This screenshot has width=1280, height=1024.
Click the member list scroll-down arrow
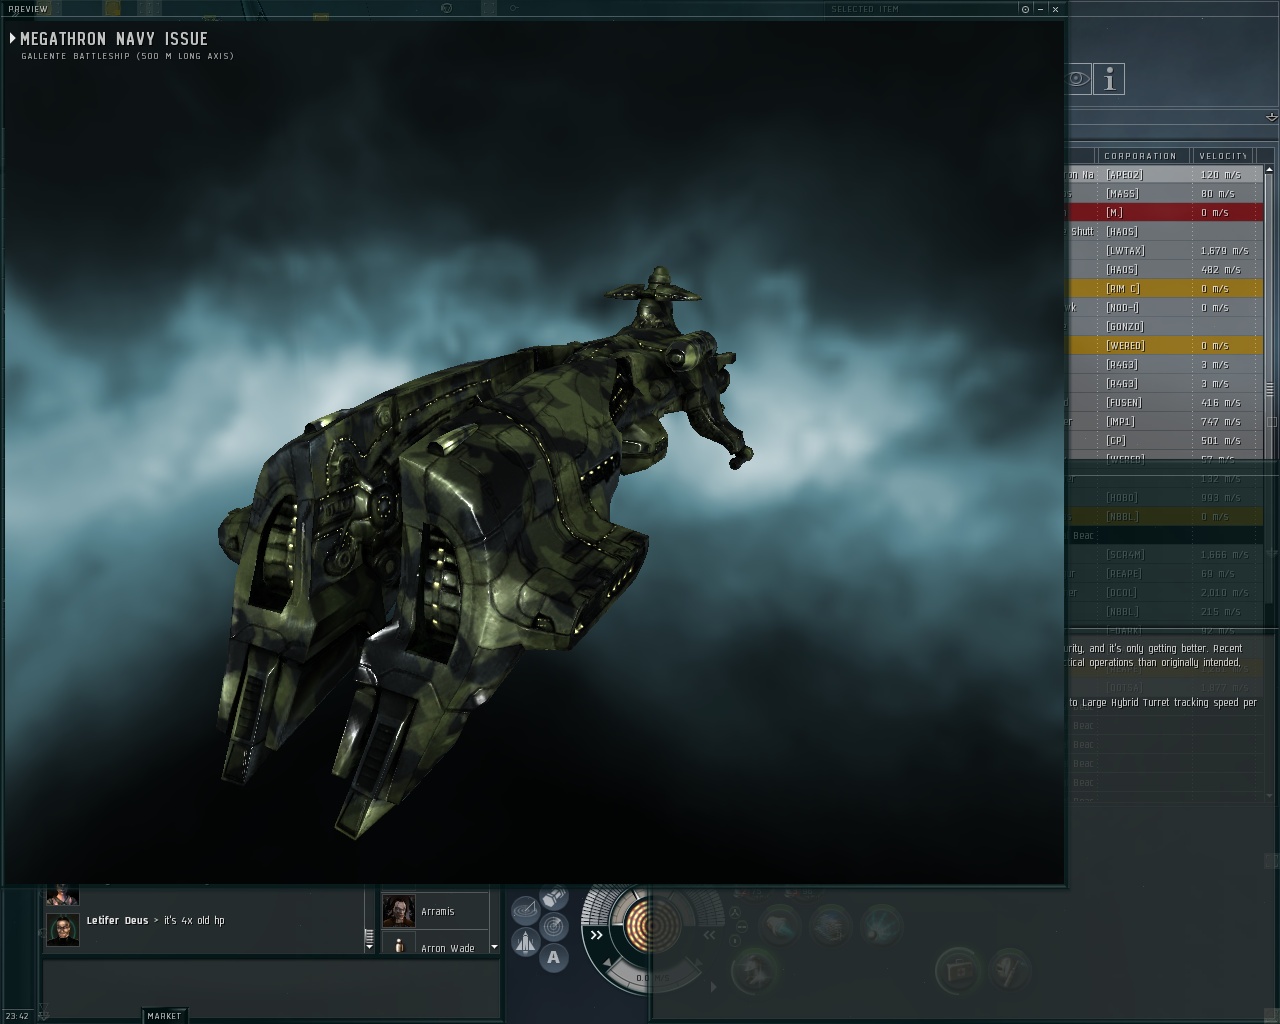[x=494, y=948]
